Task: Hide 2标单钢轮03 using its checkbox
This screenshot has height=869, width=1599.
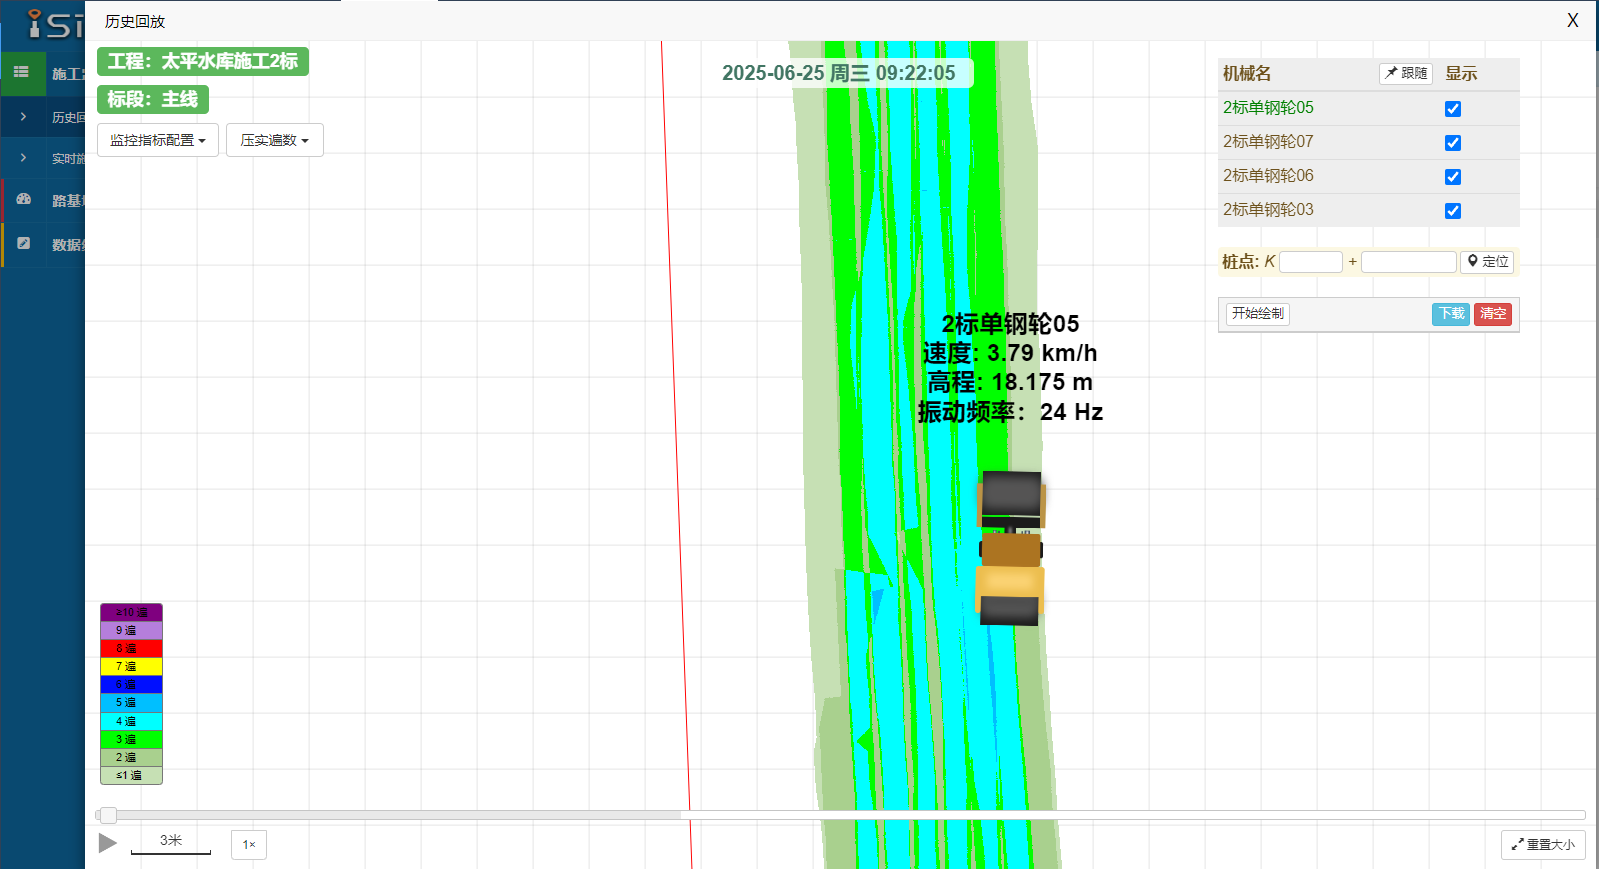Action: coord(1452,211)
